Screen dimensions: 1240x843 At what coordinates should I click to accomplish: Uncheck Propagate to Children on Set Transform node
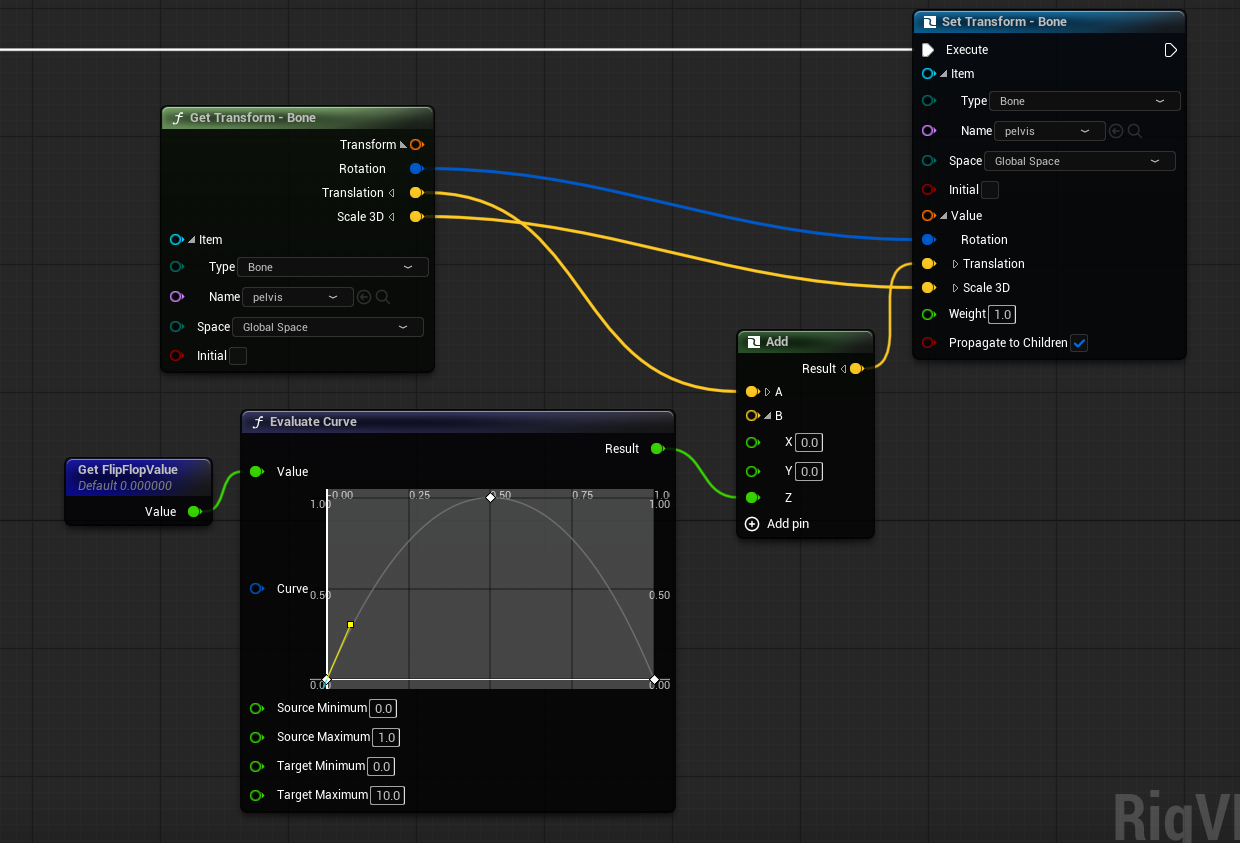click(1079, 342)
